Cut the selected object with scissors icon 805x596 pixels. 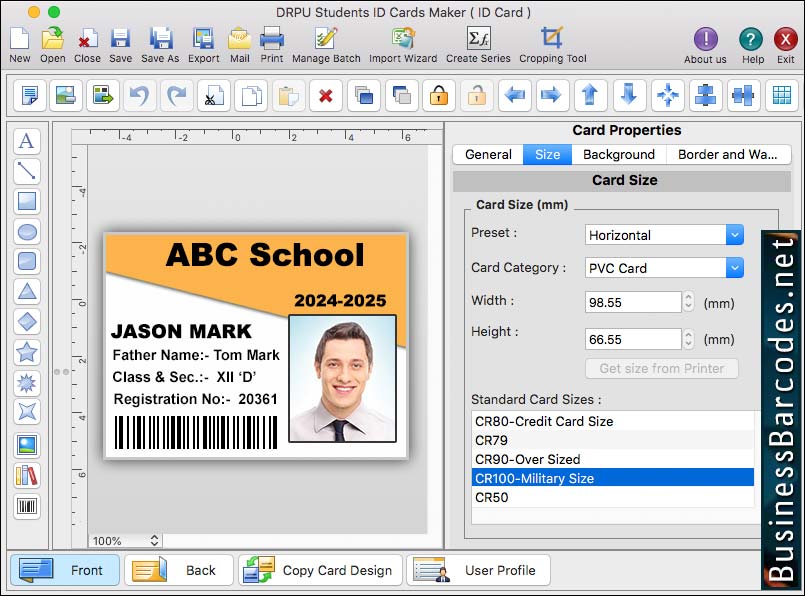point(214,95)
